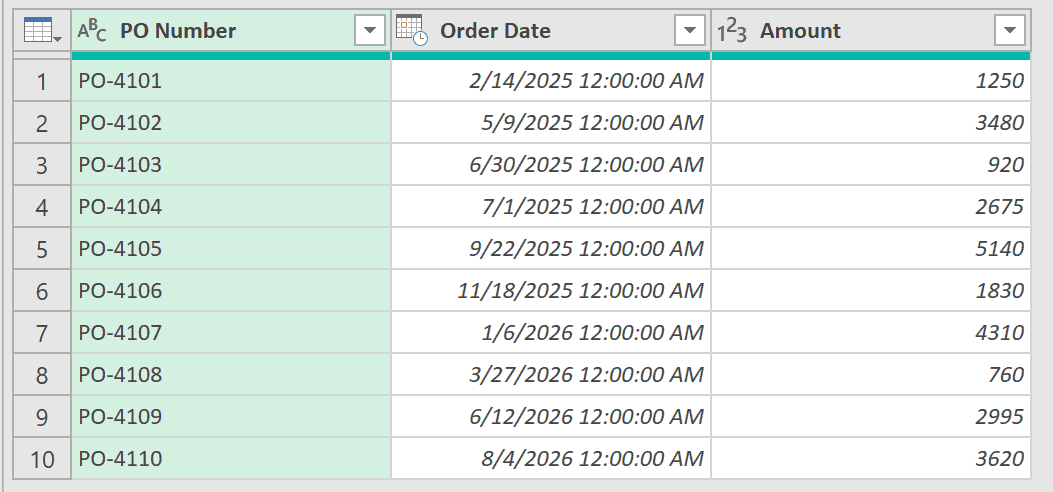1053x492 pixels.
Task: Open the table options menu icon
Action: [42, 30]
